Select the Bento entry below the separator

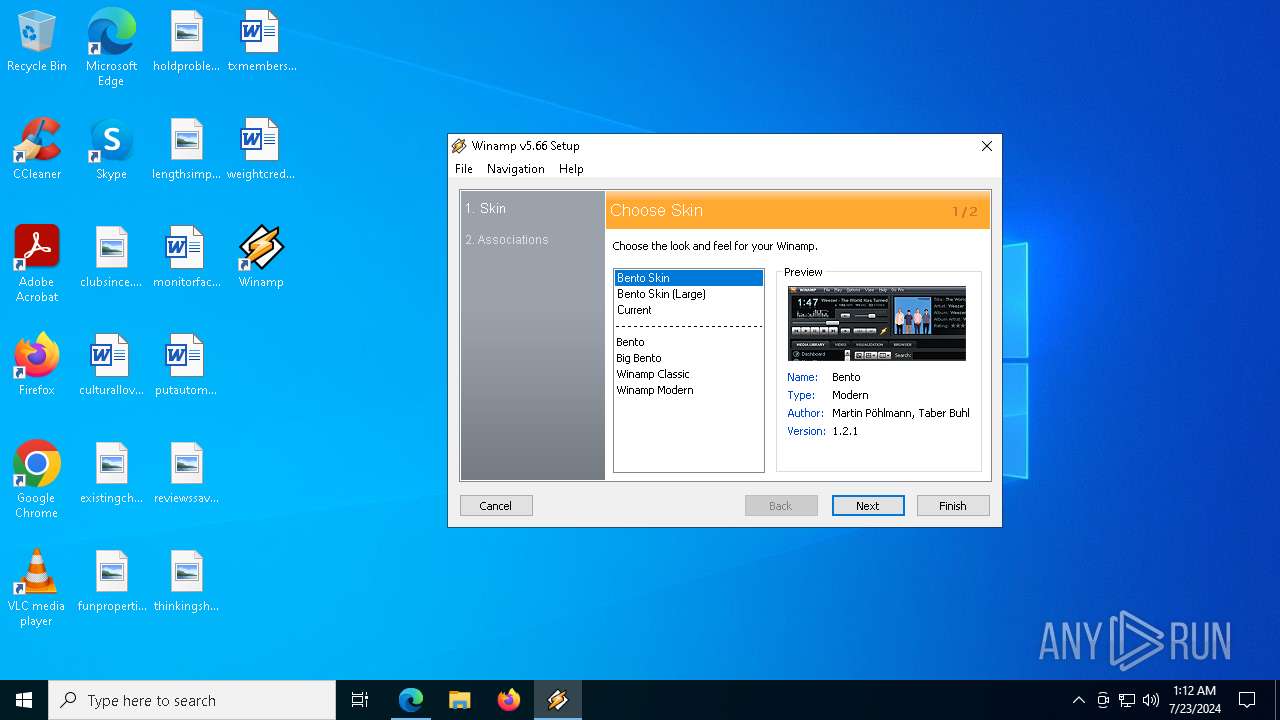point(688,342)
